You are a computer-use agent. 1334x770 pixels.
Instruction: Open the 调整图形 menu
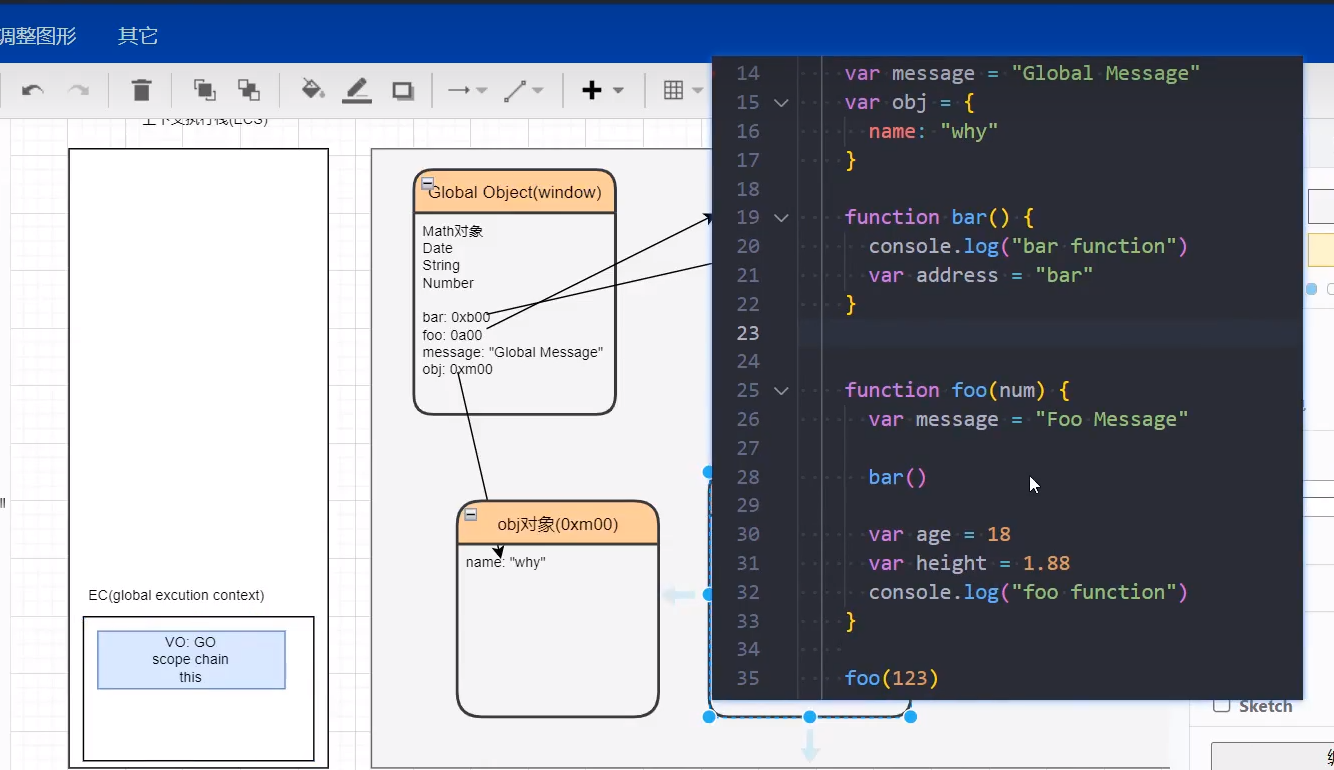pyautogui.click(x=38, y=36)
